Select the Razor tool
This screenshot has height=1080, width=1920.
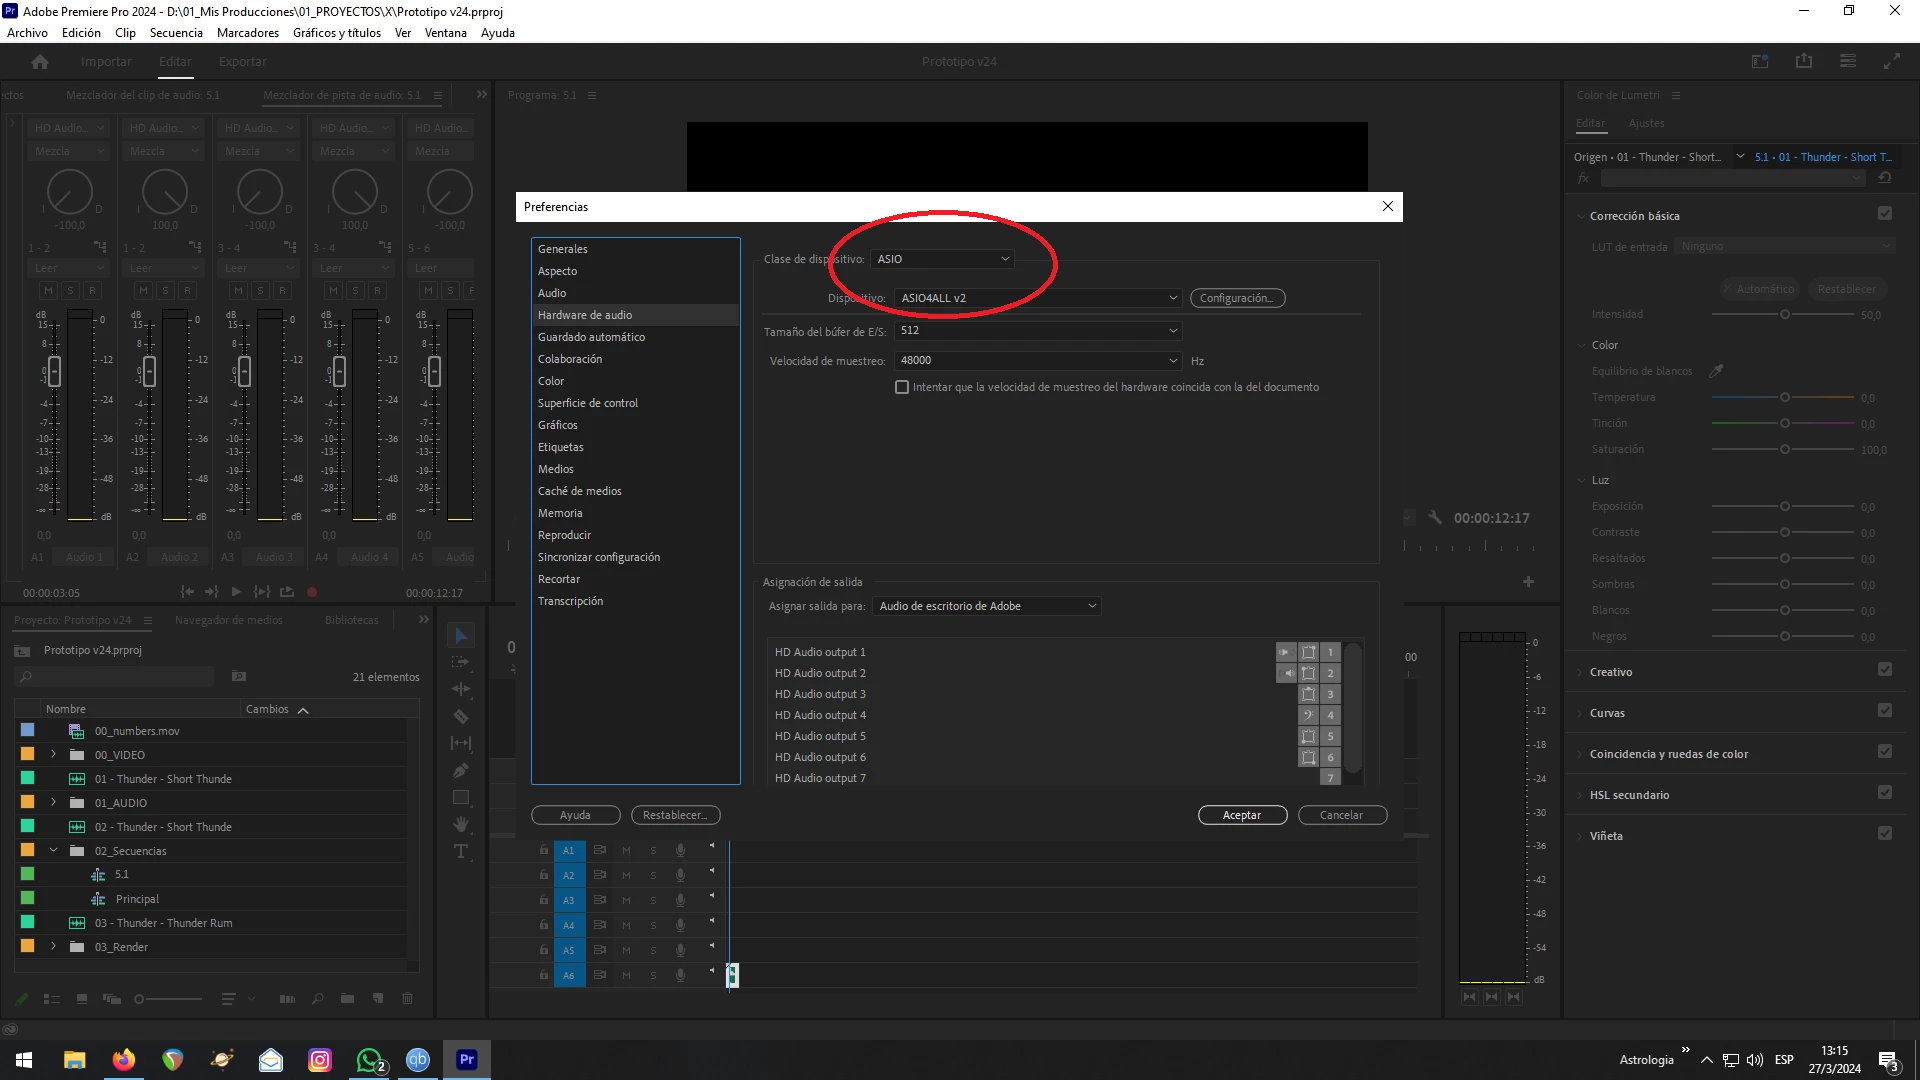tap(461, 716)
